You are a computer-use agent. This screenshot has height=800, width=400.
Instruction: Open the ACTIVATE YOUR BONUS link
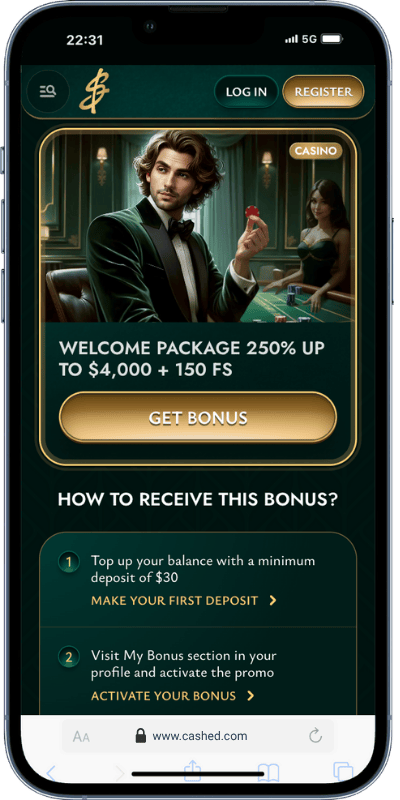[163, 695]
